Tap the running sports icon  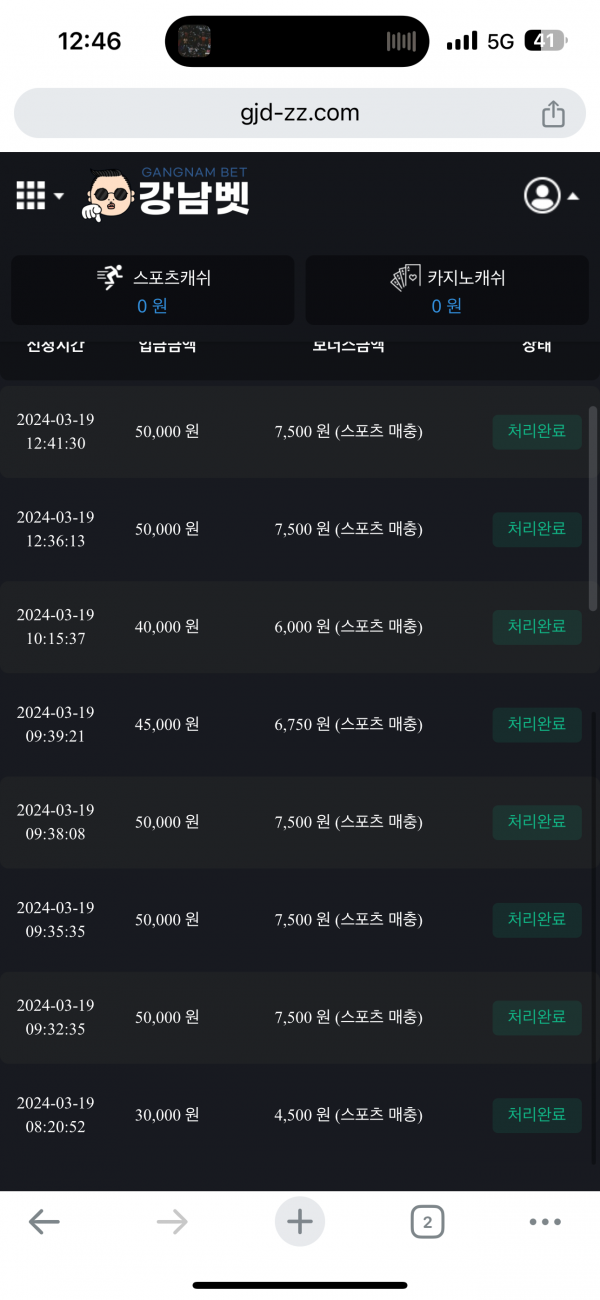coord(110,278)
